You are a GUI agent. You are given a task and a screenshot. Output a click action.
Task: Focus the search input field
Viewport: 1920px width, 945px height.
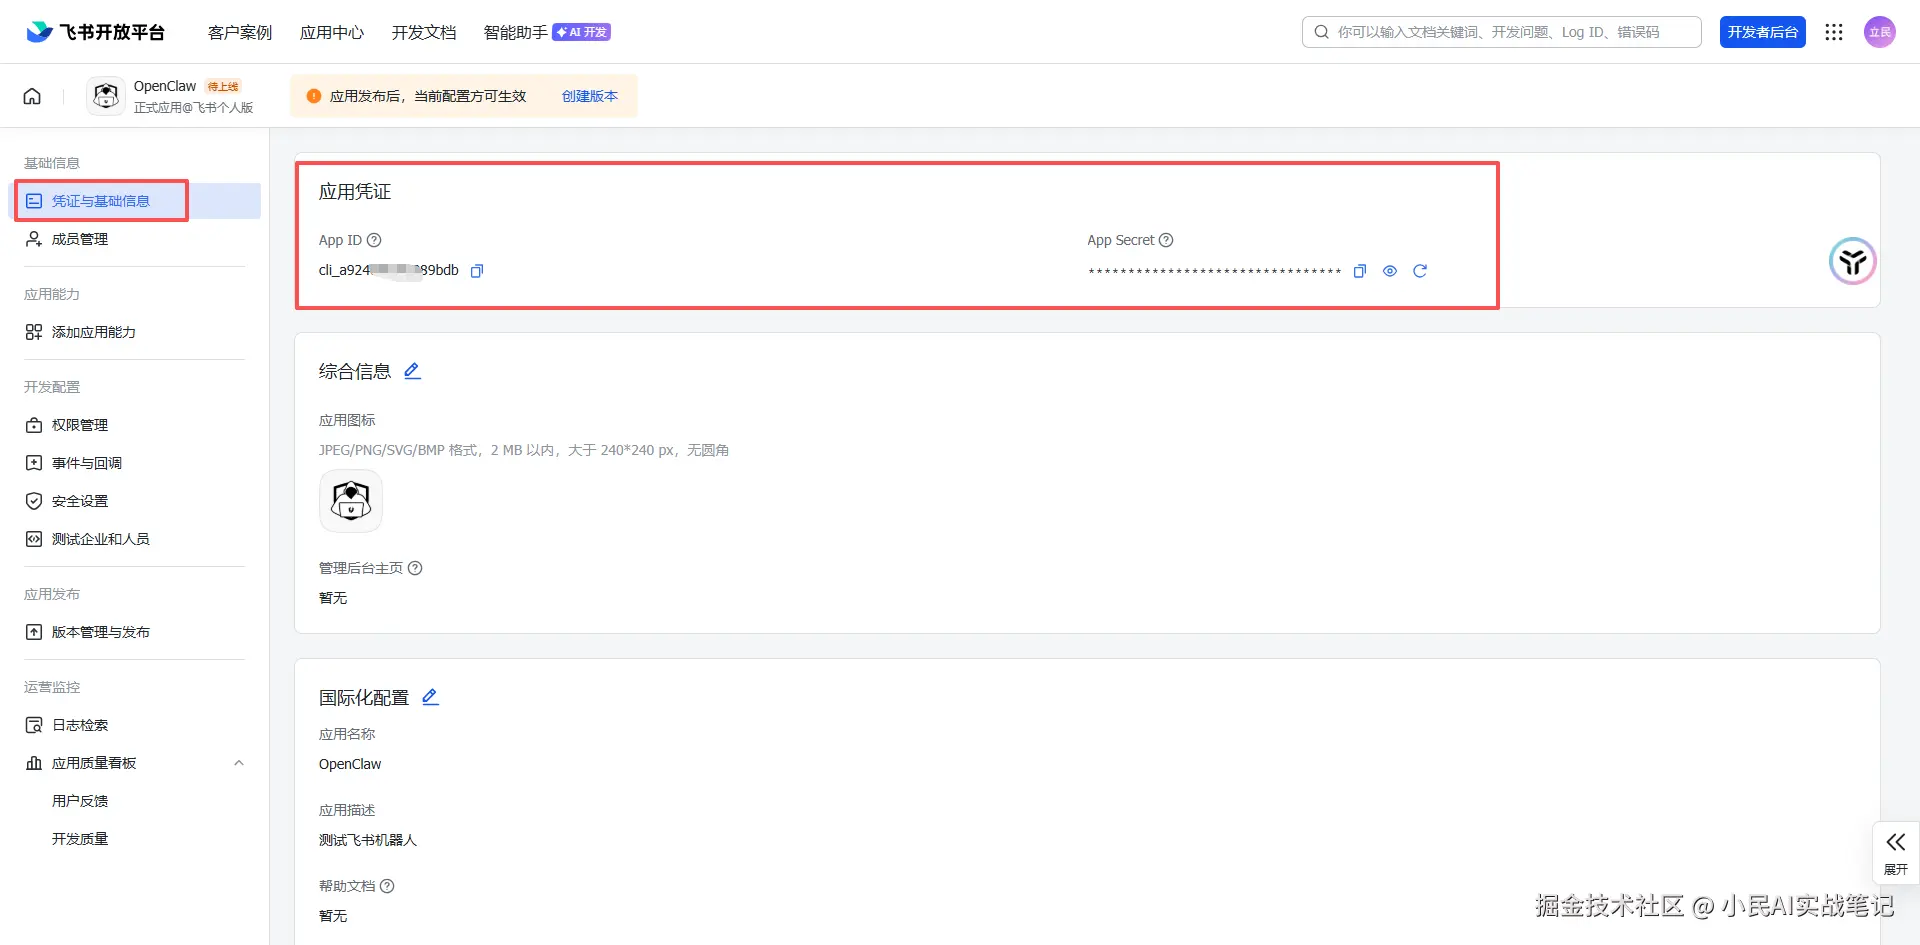[x=1502, y=32]
